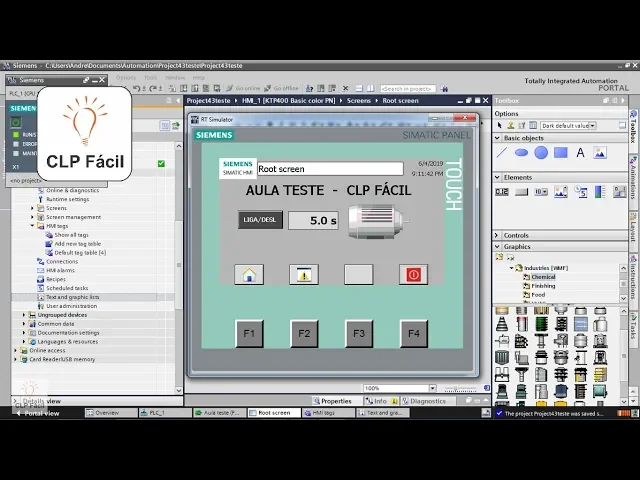
Task: Click the zoom slider in editor footer
Action: pyautogui.click(x=460, y=388)
